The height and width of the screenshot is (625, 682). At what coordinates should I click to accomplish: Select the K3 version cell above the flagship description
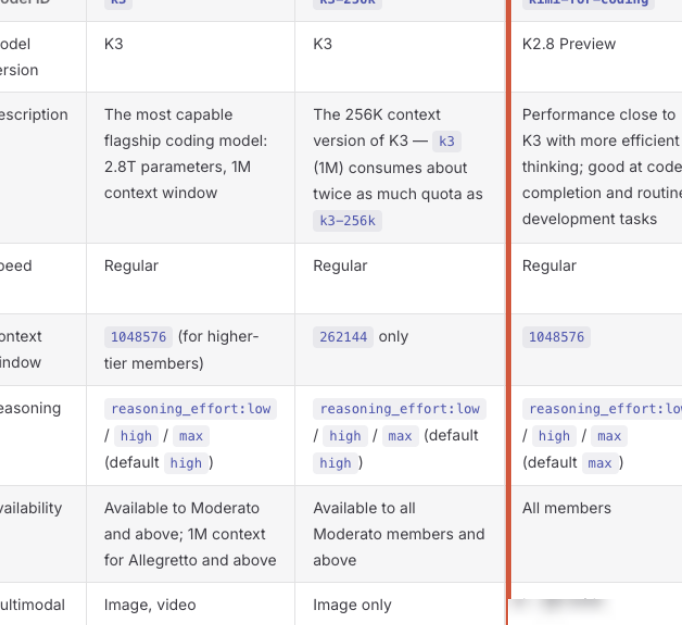[x=114, y=44]
